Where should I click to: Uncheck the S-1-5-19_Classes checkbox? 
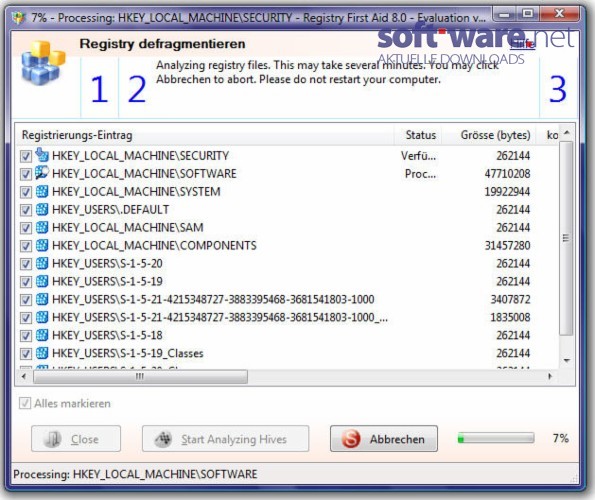[x=26, y=354]
